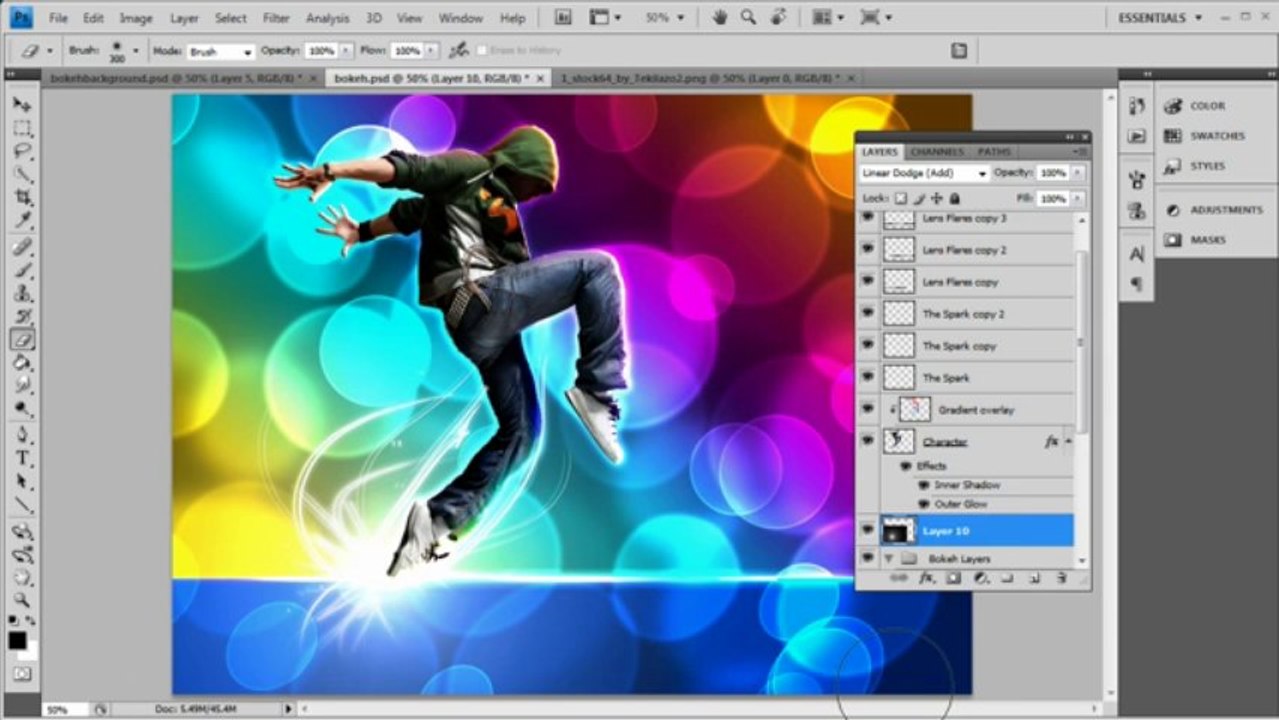The image size is (1279, 720).
Task: Collapse the Character layer effects
Action: 1069,441
